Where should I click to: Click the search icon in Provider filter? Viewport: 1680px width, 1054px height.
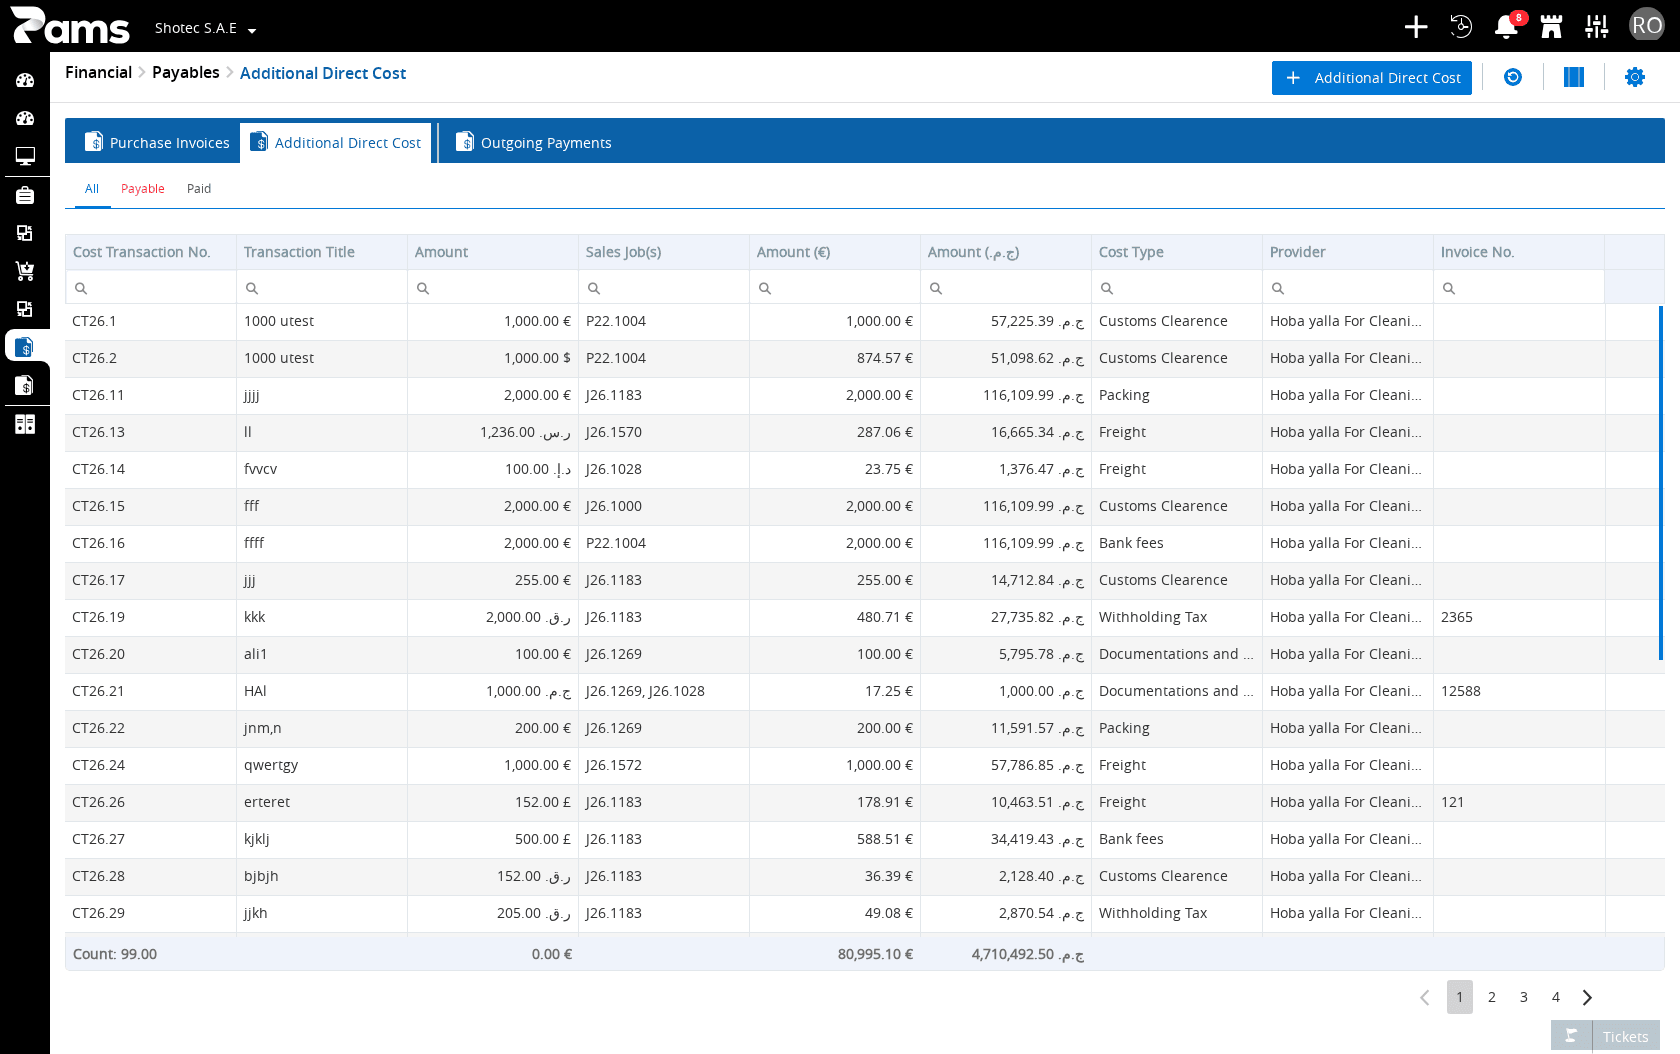[x=1278, y=288]
